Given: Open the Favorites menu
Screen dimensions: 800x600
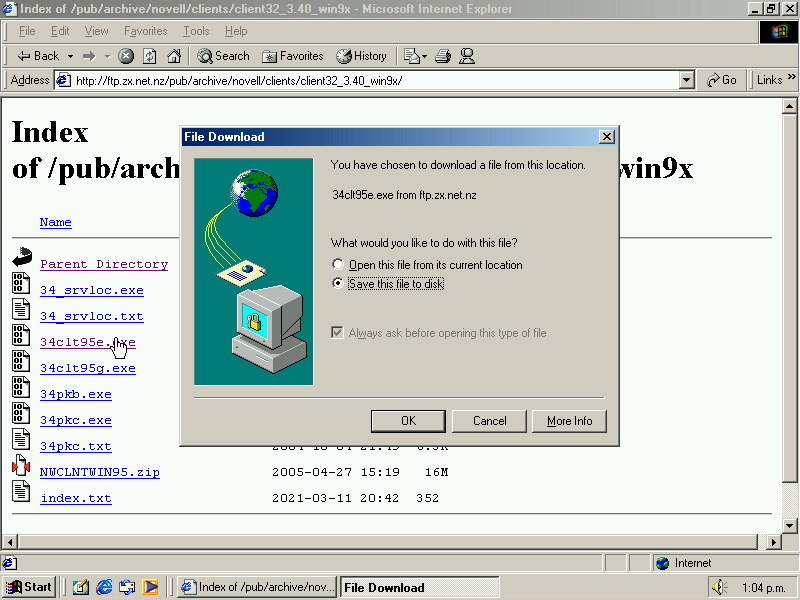Looking at the screenshot, I should tap(145, 31).
